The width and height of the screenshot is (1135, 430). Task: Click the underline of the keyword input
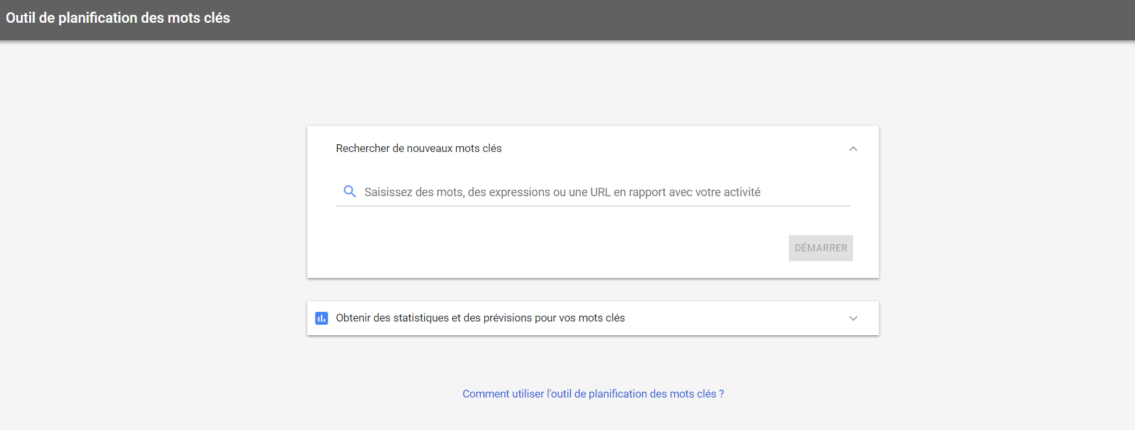click(x=592, y=206)
